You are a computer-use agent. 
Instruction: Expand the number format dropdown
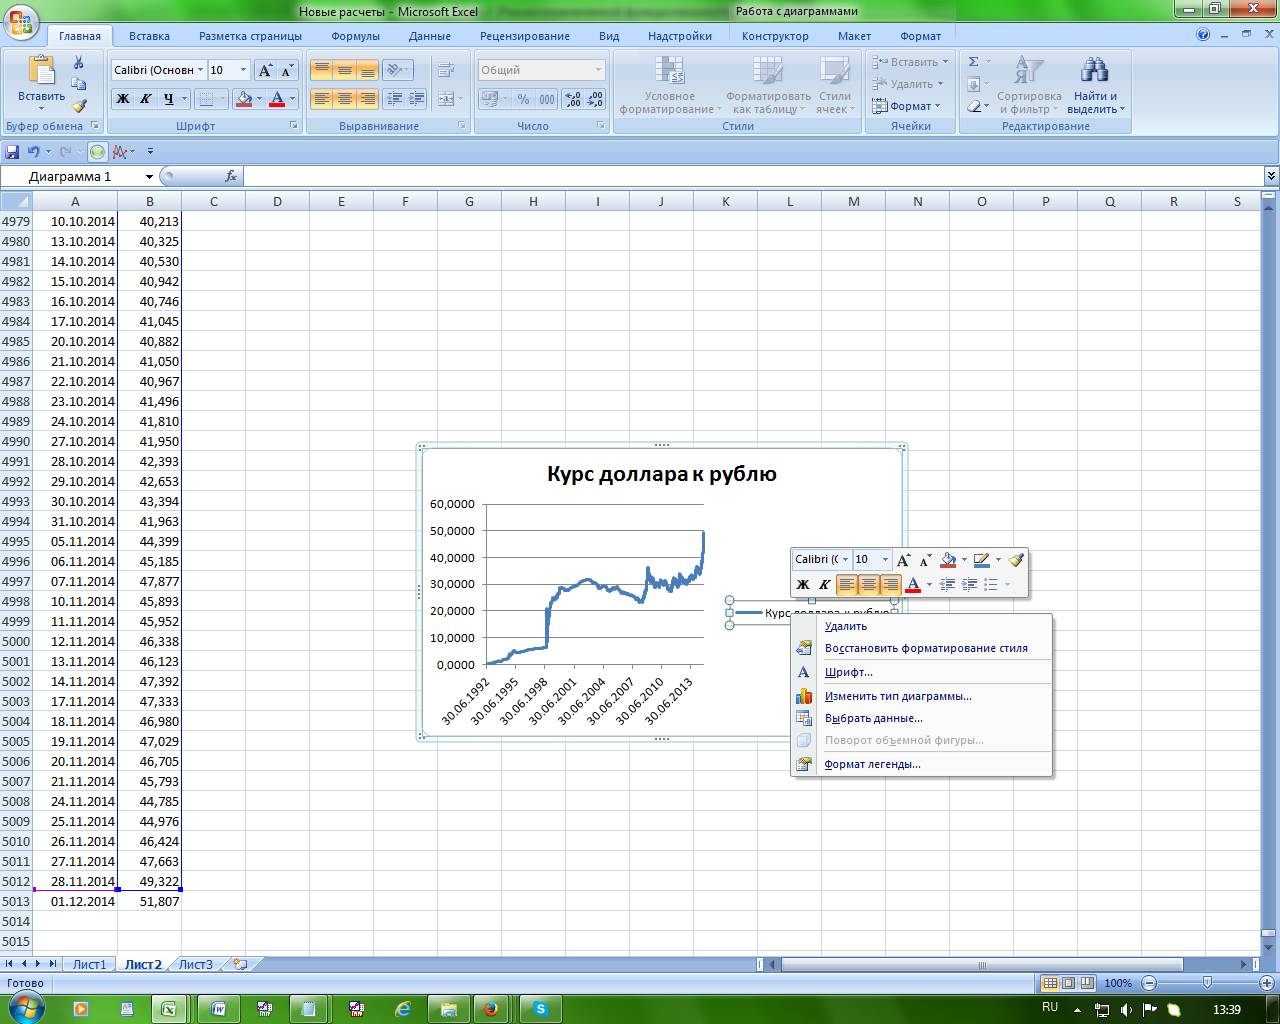click(x=598, y=70)
